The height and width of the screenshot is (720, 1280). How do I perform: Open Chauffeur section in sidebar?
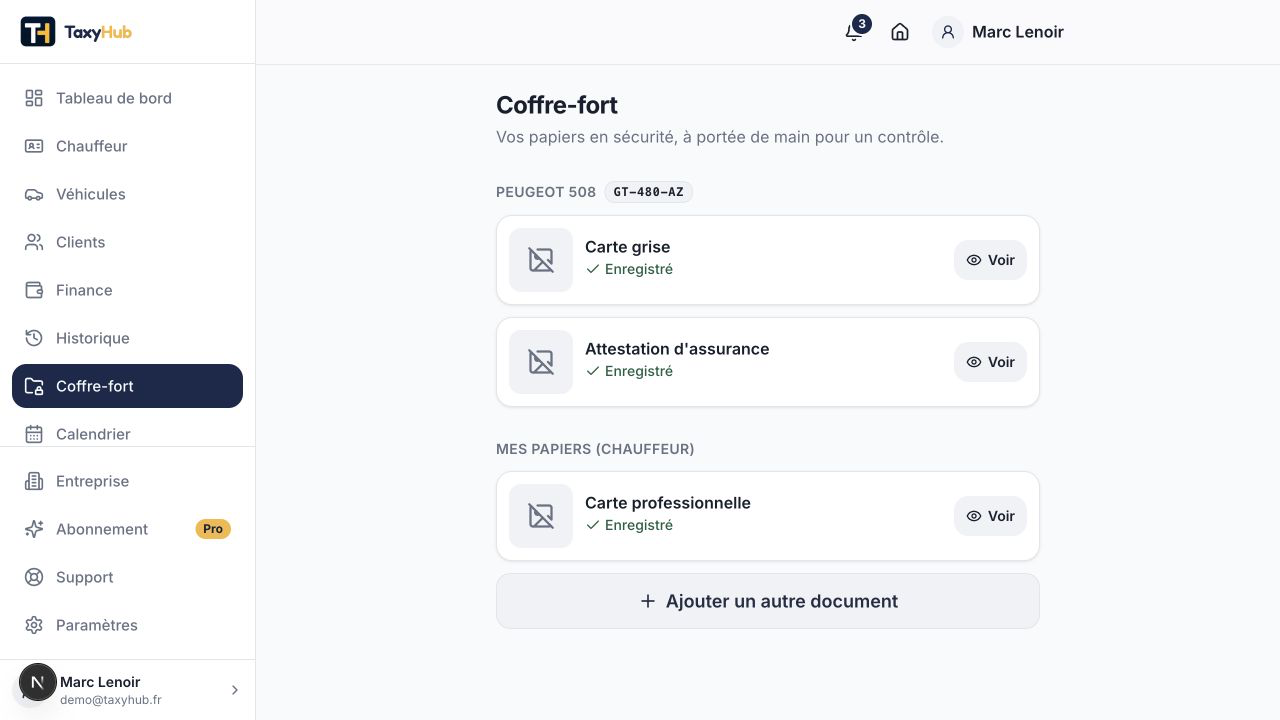(127, 146)
